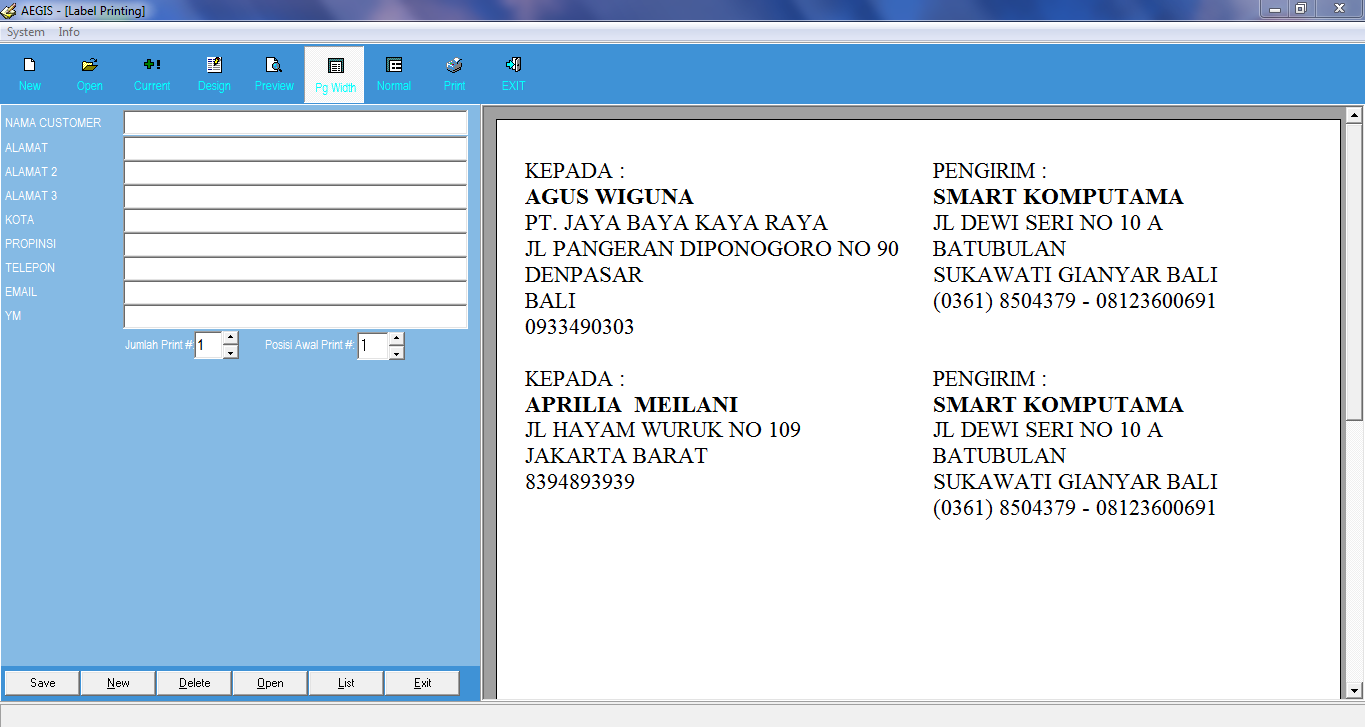Increase the Jumlah Print value

coord(230,340)
